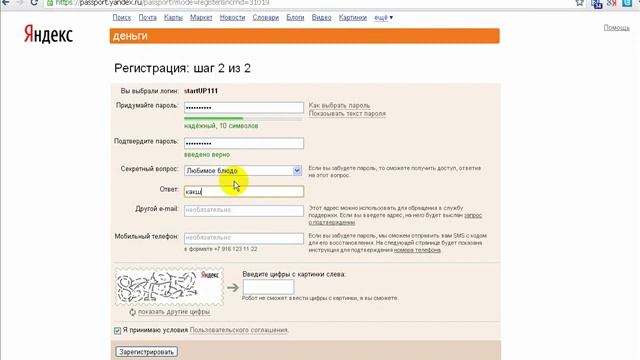
Task: Open the Видео navigation link
Action: pyautogui.click(x=321, y=18)
